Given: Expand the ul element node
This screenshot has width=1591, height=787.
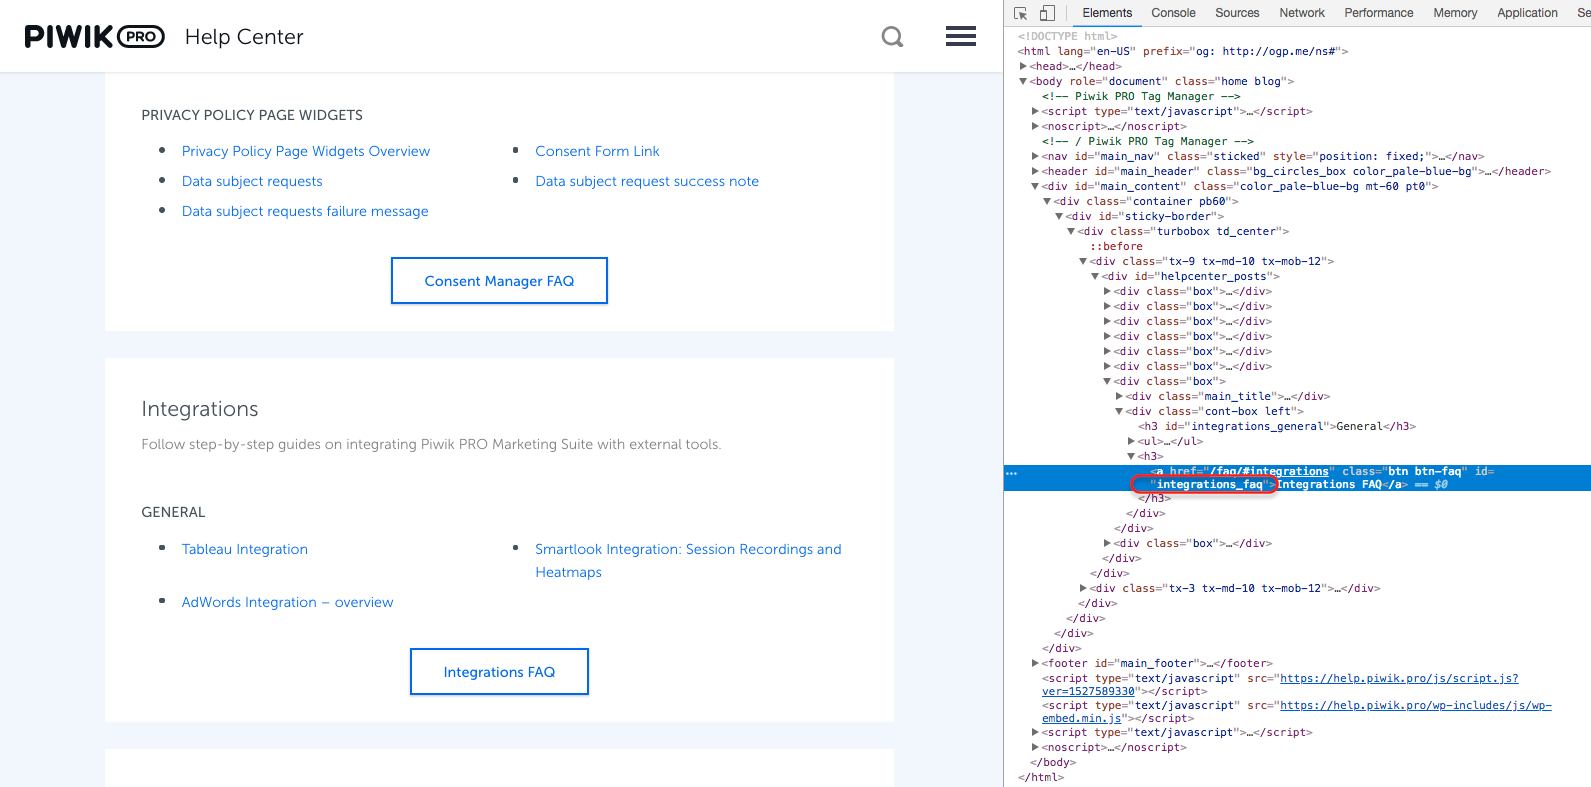Looking at the screenshot, I should click(x=1131, y=441).
